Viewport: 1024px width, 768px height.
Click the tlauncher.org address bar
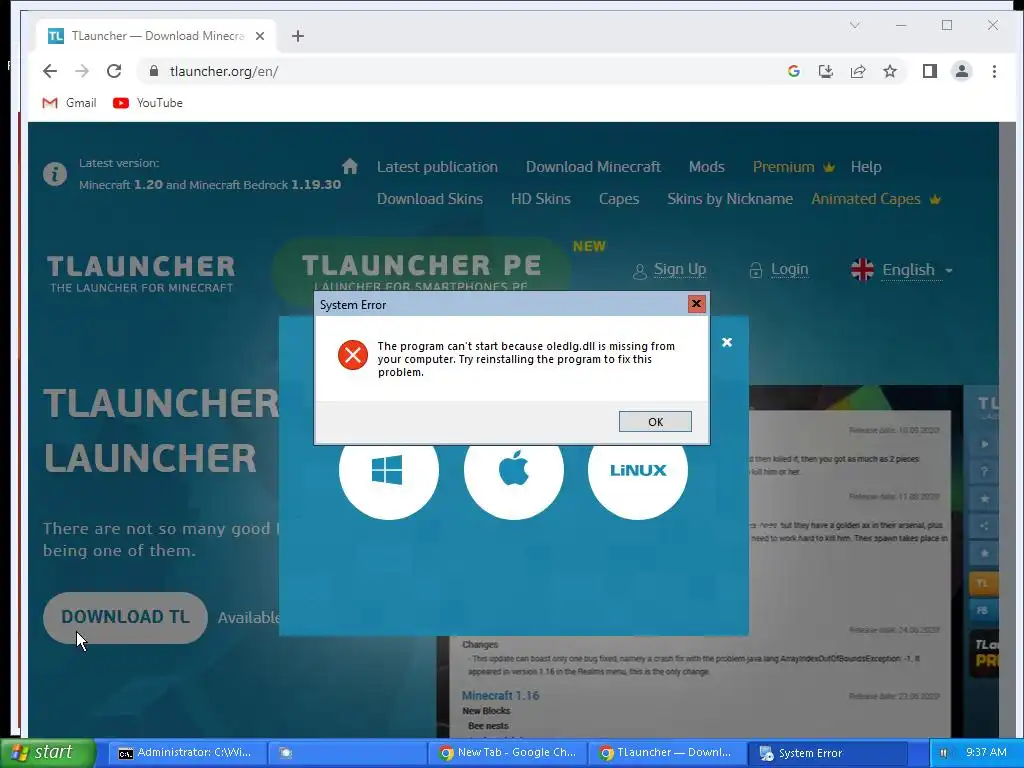457,71
